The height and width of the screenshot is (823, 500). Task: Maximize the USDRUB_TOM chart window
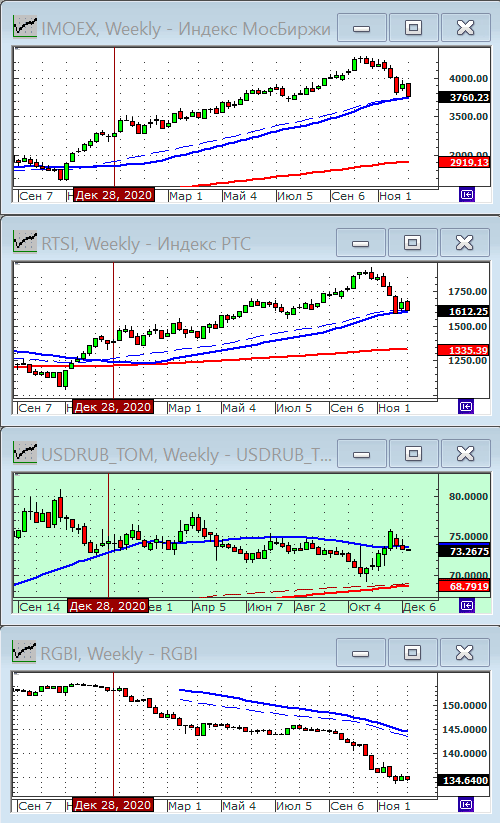[413, 453]
